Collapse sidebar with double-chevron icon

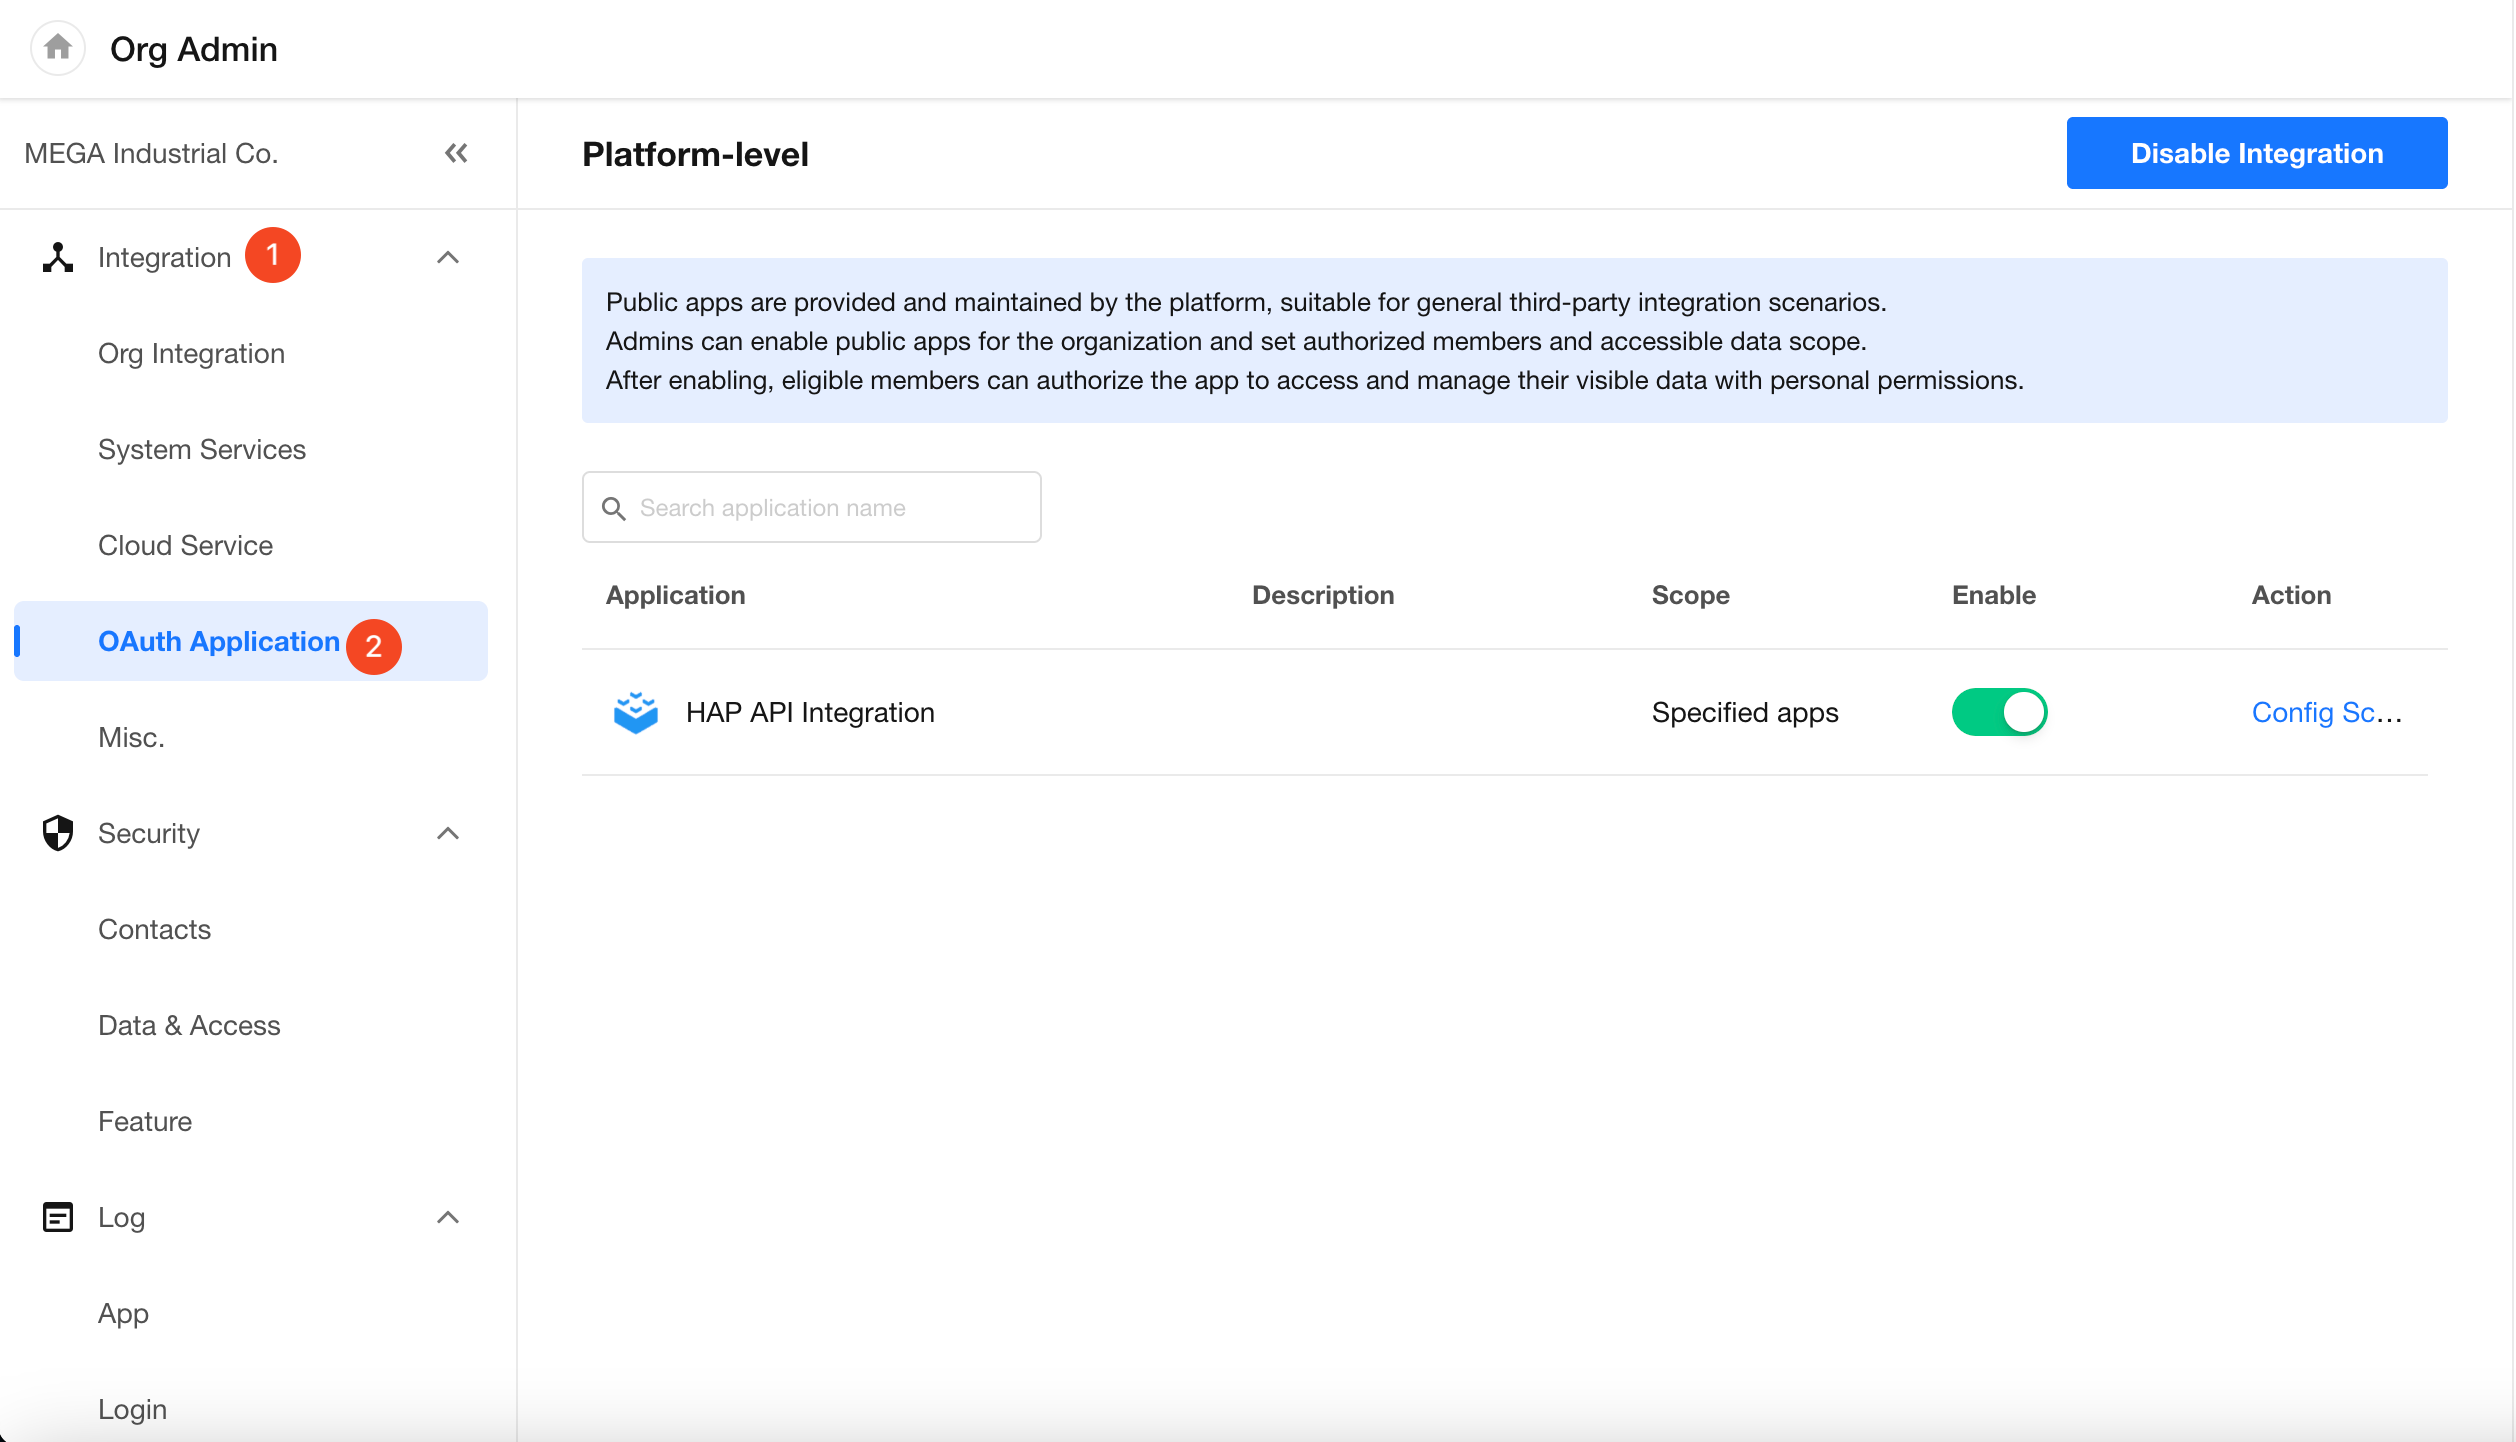[x=456, y=153]
